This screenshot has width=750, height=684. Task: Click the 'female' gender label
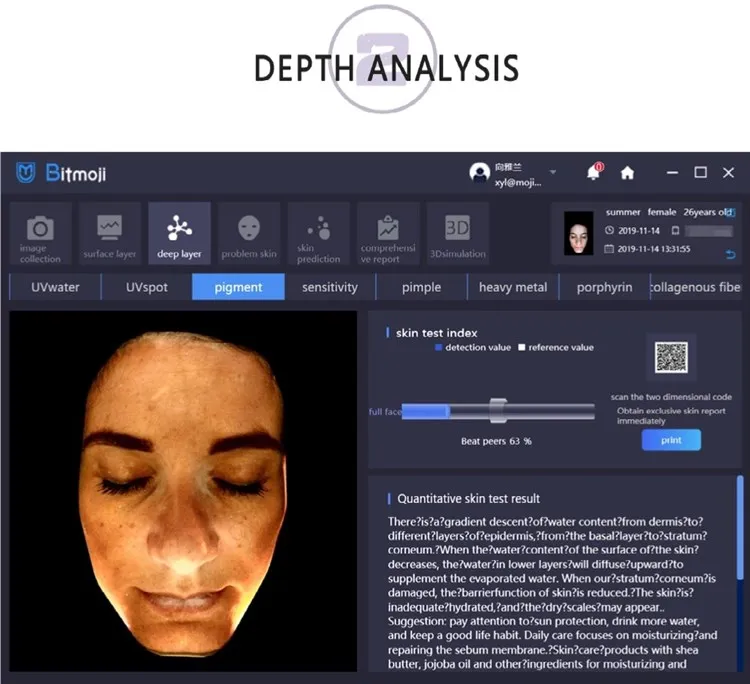662,212
